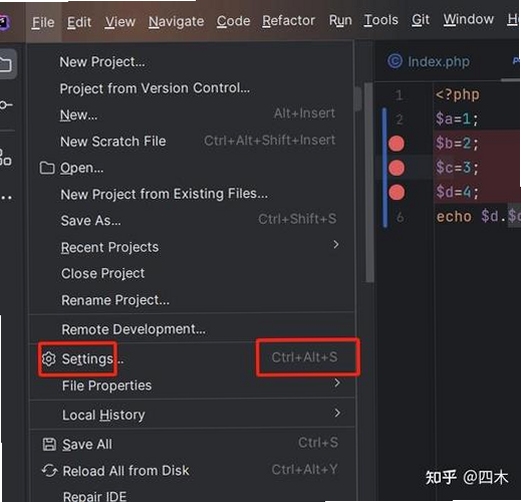Open the Navigate menu
Screen dimensions: 521x502
(x=176, y=22)
